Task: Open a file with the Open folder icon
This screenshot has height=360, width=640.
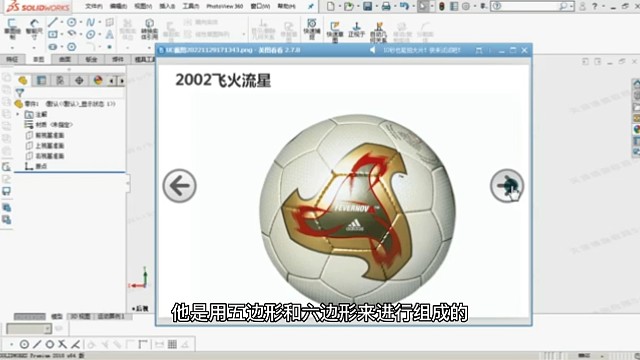Action: pyautogui.click(x=349, y=6)
